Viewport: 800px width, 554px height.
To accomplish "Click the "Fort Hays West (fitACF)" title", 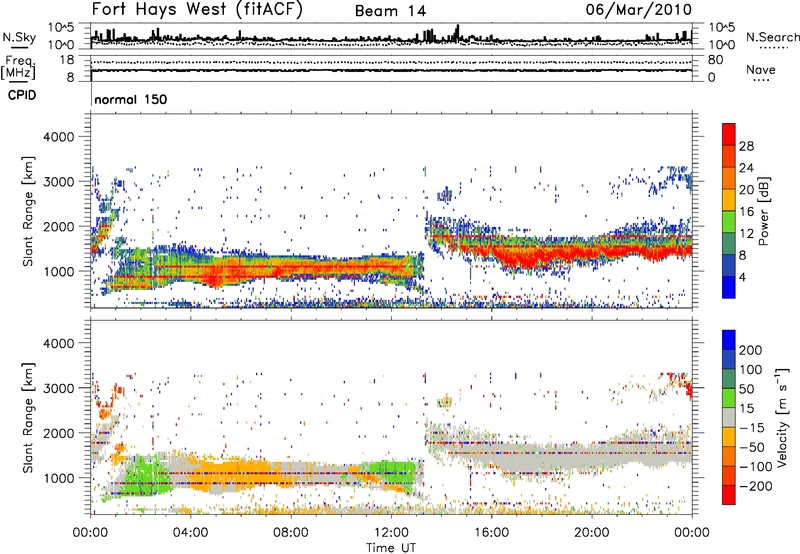I will pos(197,9).
